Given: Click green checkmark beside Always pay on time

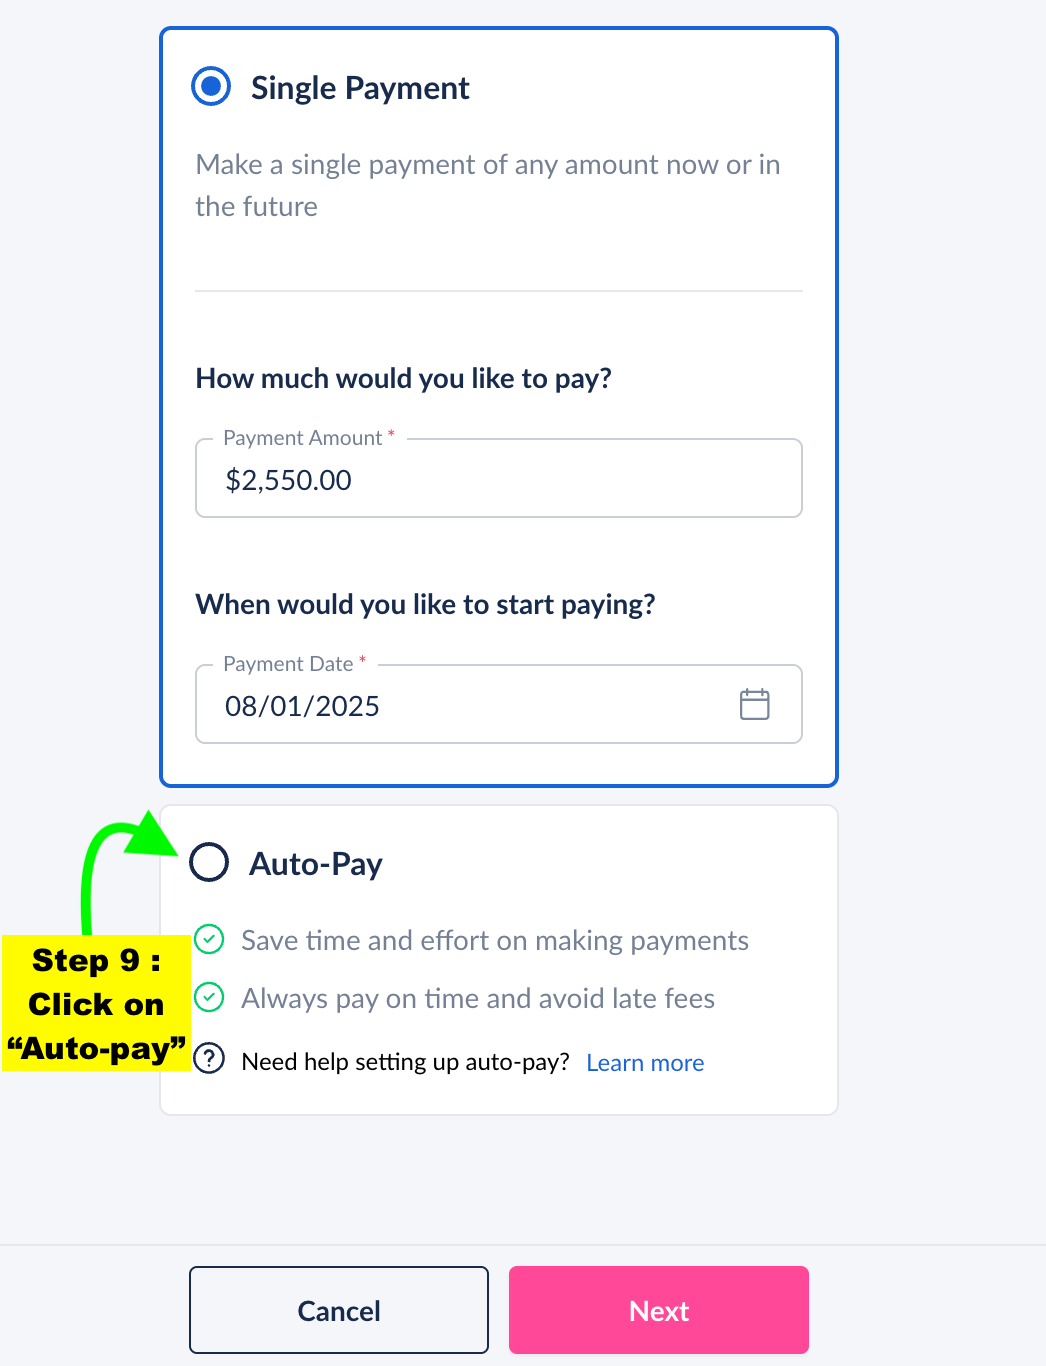Looking at the screenshot, I should pos(209,997).
